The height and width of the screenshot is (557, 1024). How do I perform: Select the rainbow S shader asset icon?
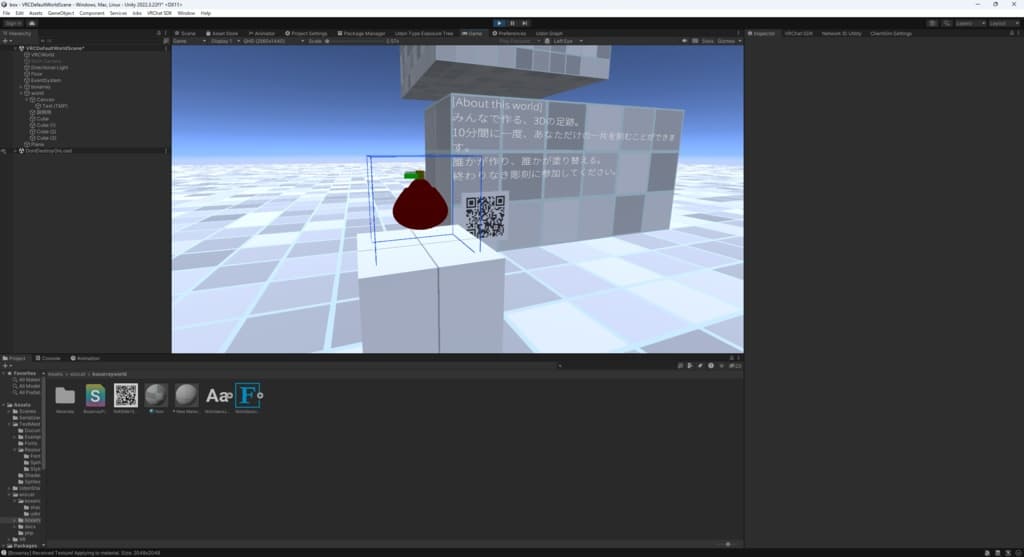pos(95,395)
